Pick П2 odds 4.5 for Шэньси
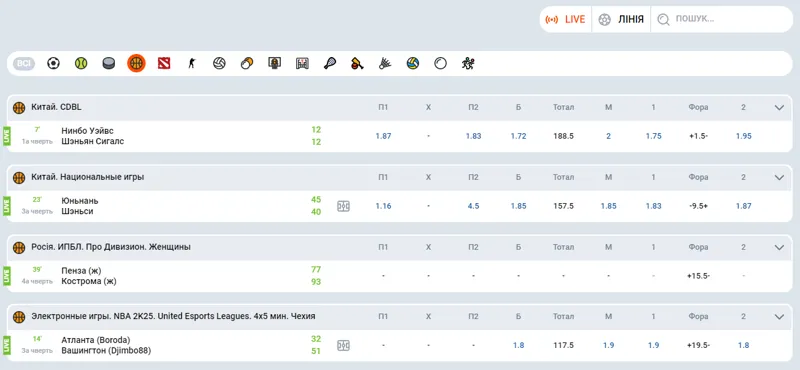 point(473,206)
